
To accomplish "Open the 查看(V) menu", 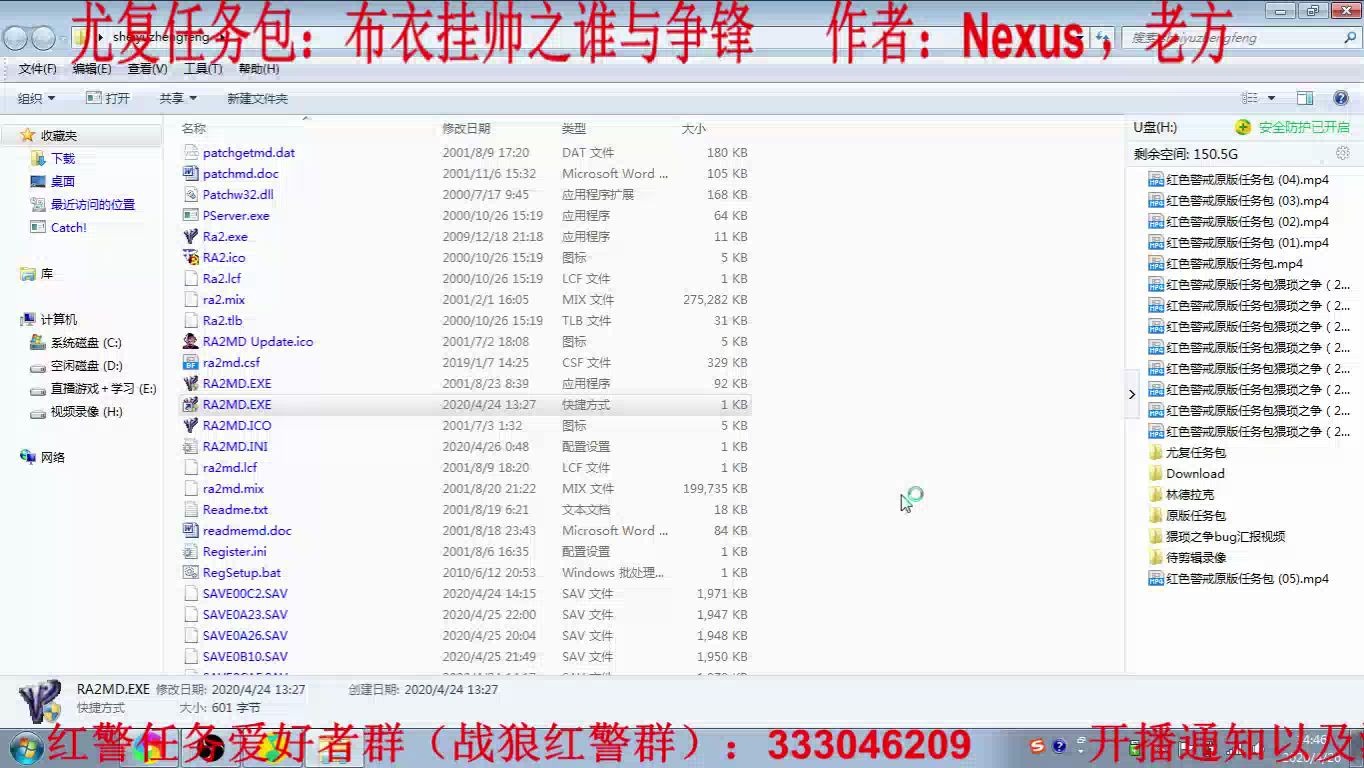I will [147, 69].
